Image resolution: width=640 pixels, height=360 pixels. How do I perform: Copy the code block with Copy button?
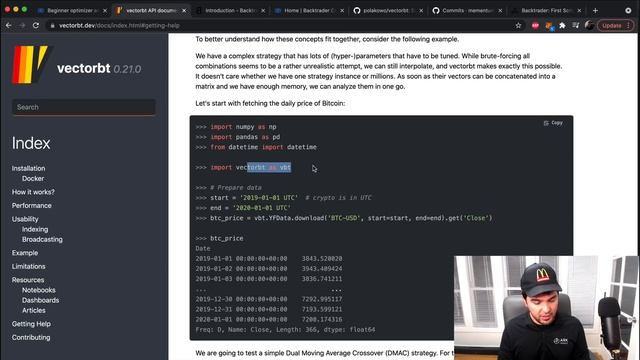pyautogui.click(x=553, y=122)
